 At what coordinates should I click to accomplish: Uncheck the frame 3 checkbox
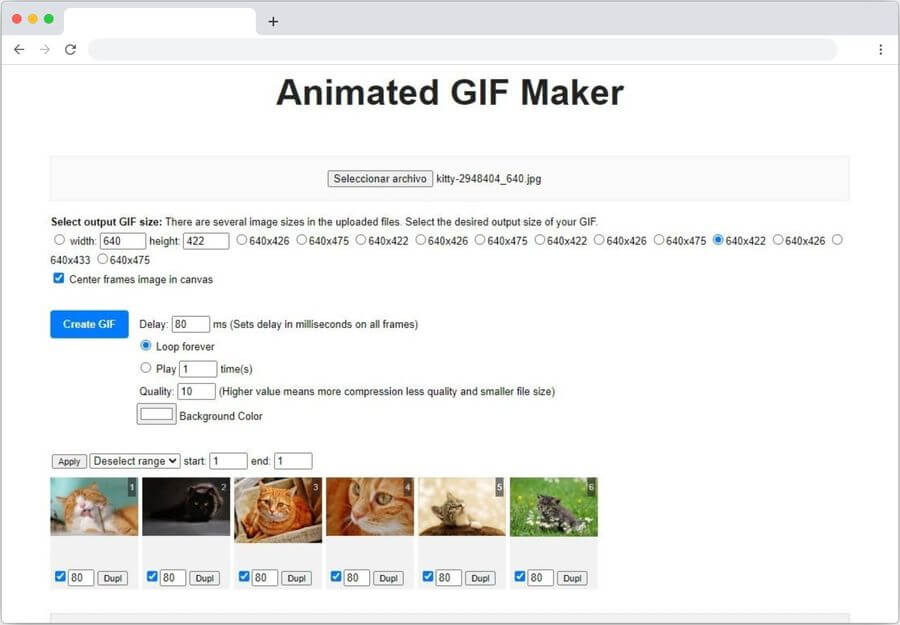244,576
